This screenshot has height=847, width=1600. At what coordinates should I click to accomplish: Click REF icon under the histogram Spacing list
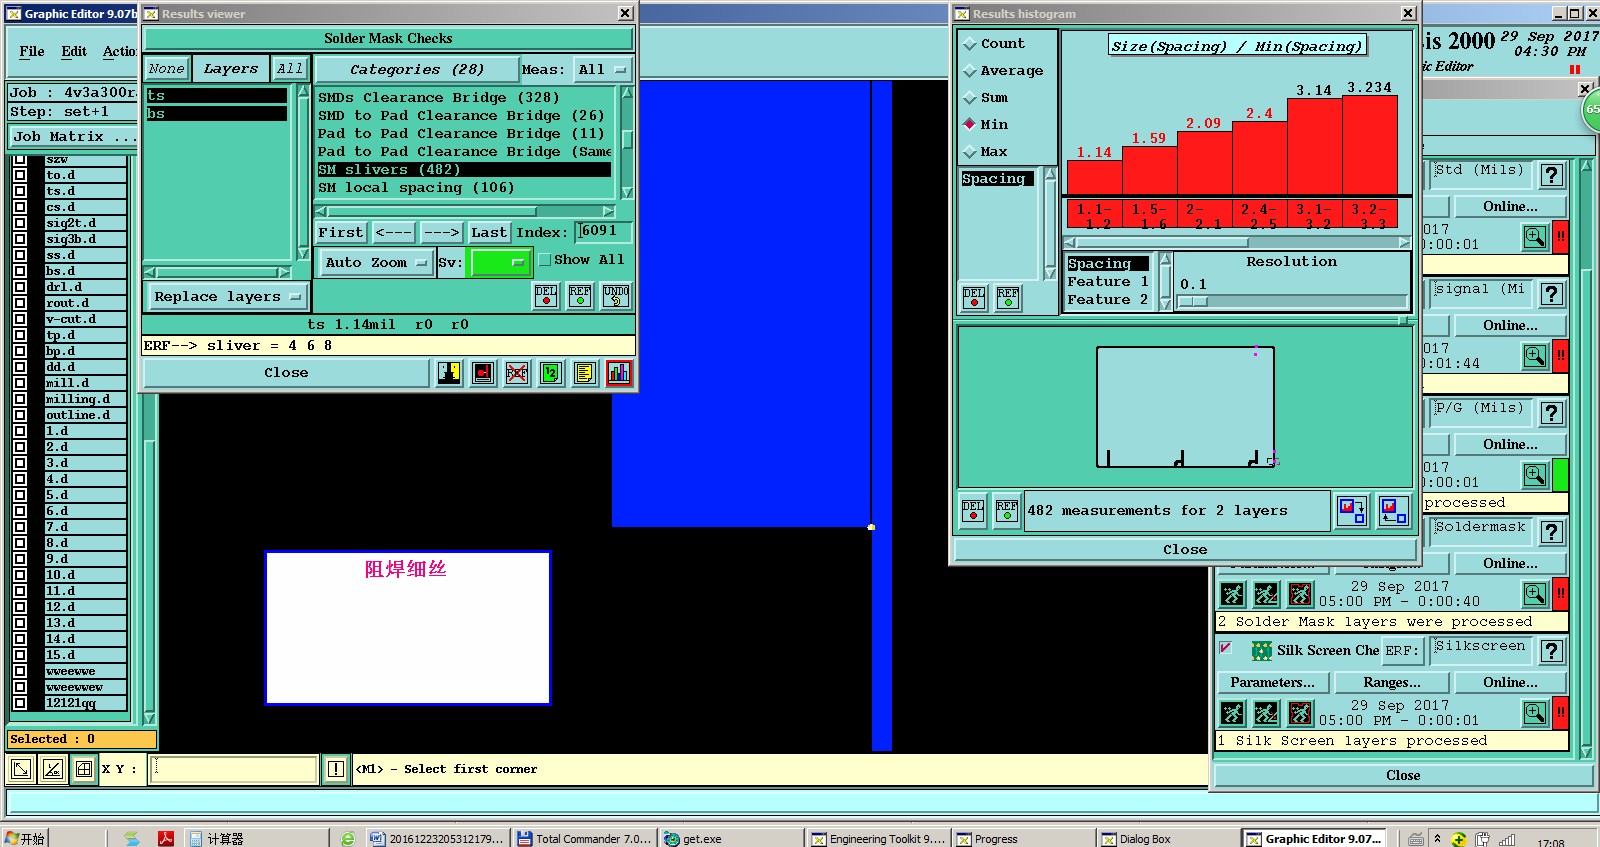(x=1008, y=297)
